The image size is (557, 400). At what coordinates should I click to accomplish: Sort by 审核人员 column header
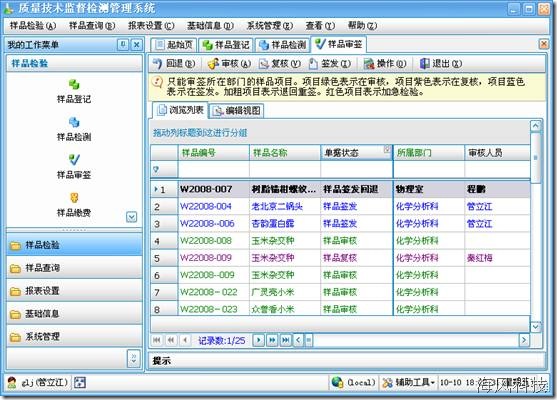(497, 153)
